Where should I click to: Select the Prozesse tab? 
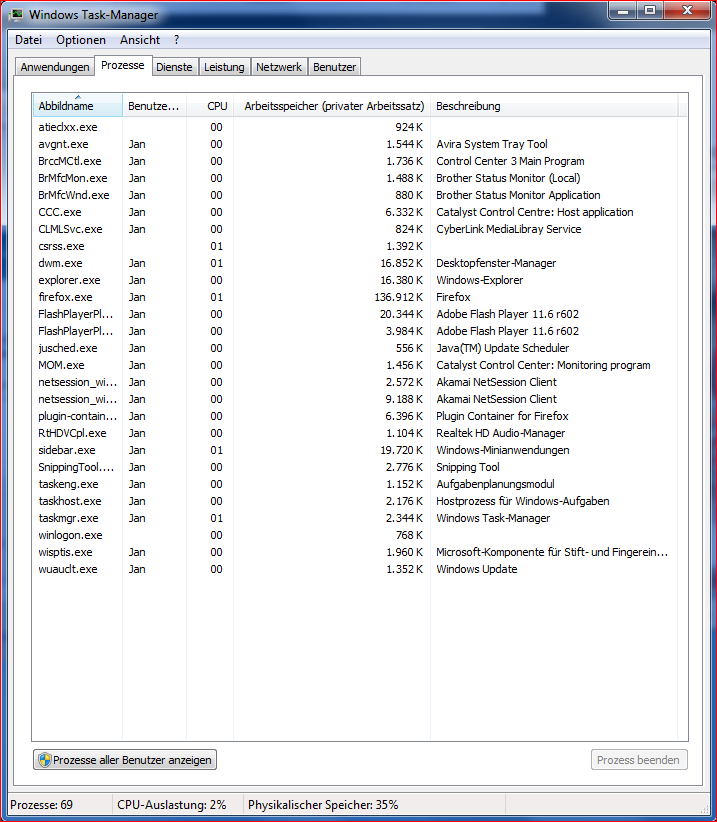tap(123, 66)
